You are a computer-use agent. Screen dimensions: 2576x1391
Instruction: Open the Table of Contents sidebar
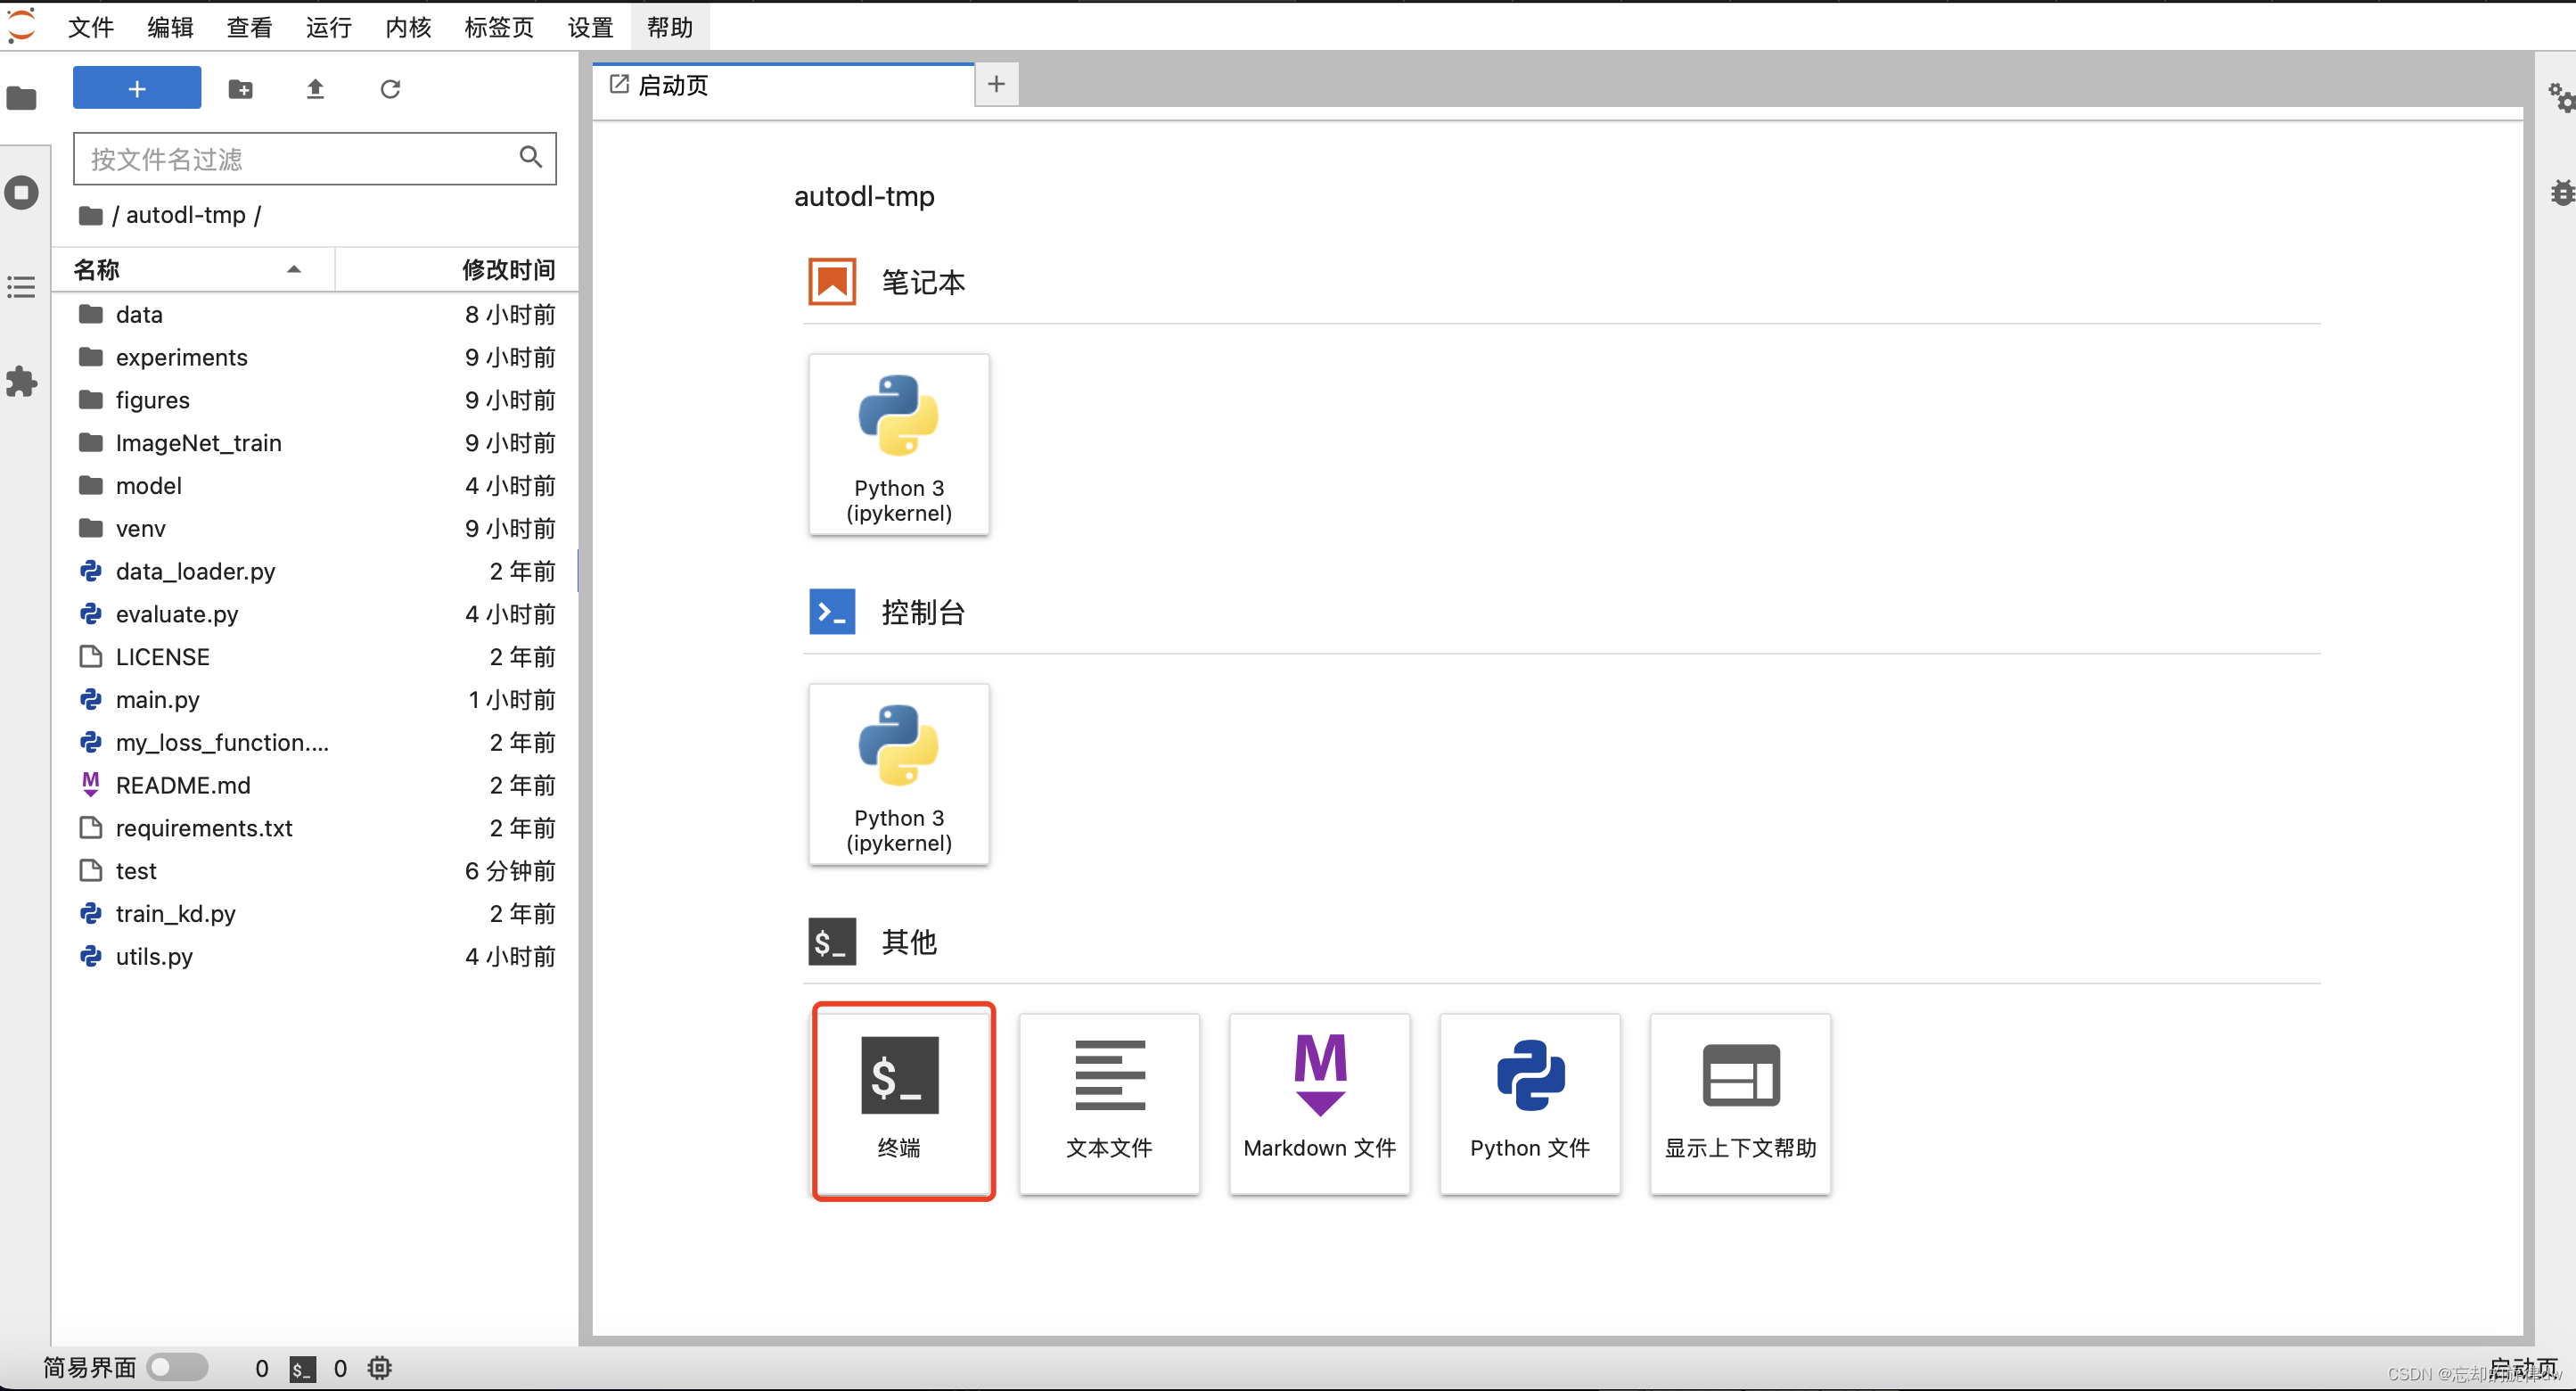(22, 288)
